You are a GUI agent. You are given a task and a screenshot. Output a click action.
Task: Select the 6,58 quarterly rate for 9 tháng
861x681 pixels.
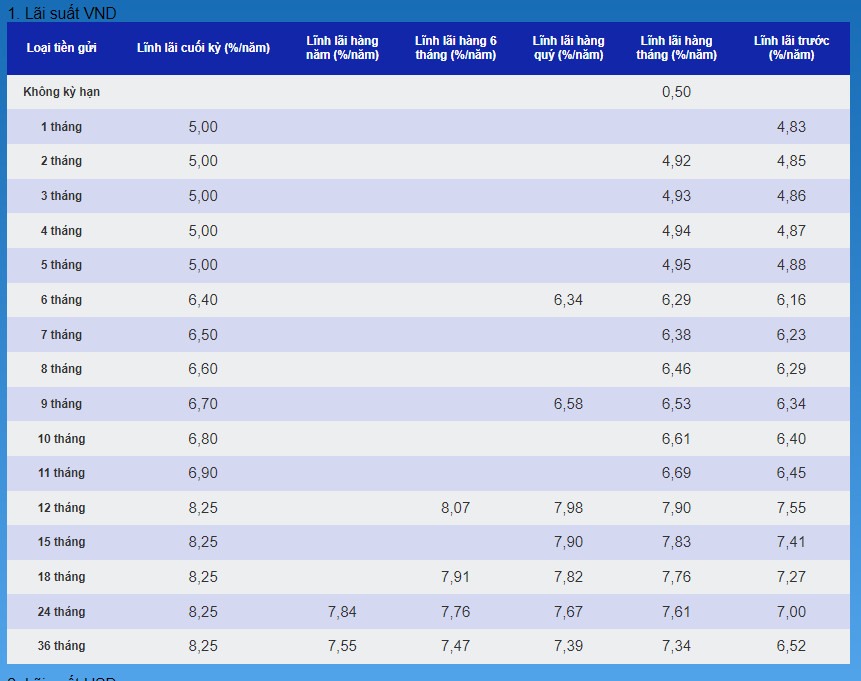[x=568, y=404]
